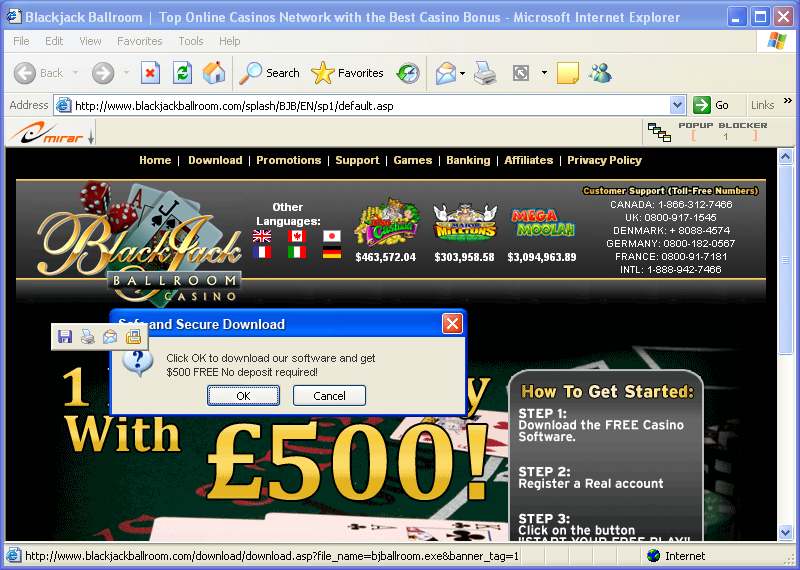Viewport: 800px width, 570px height.
Task: Open the Support site link
Action: [x=357, y=160]
